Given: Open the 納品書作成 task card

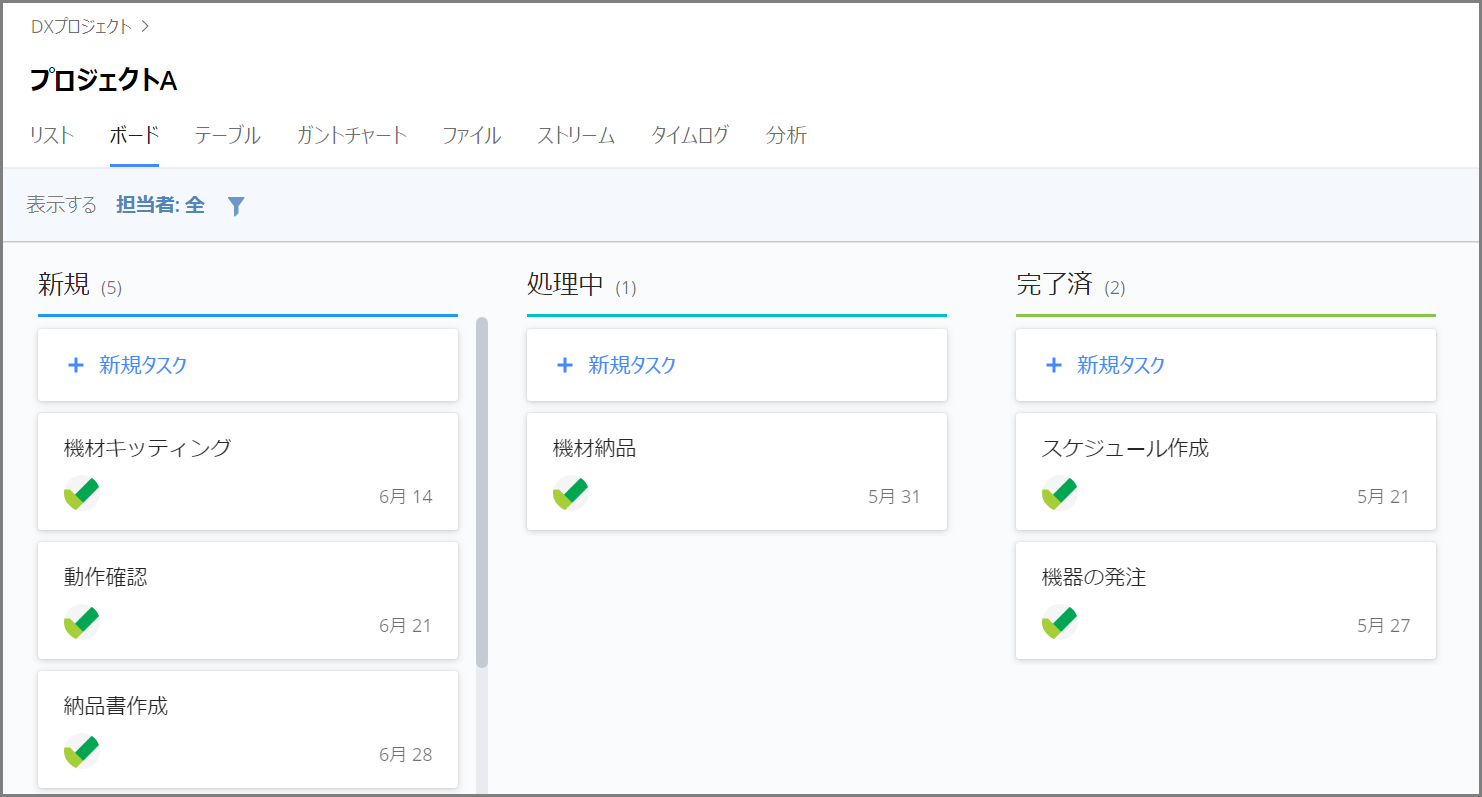Looking at the screenshot, I should pyautogui.click(x=248, y=729).
